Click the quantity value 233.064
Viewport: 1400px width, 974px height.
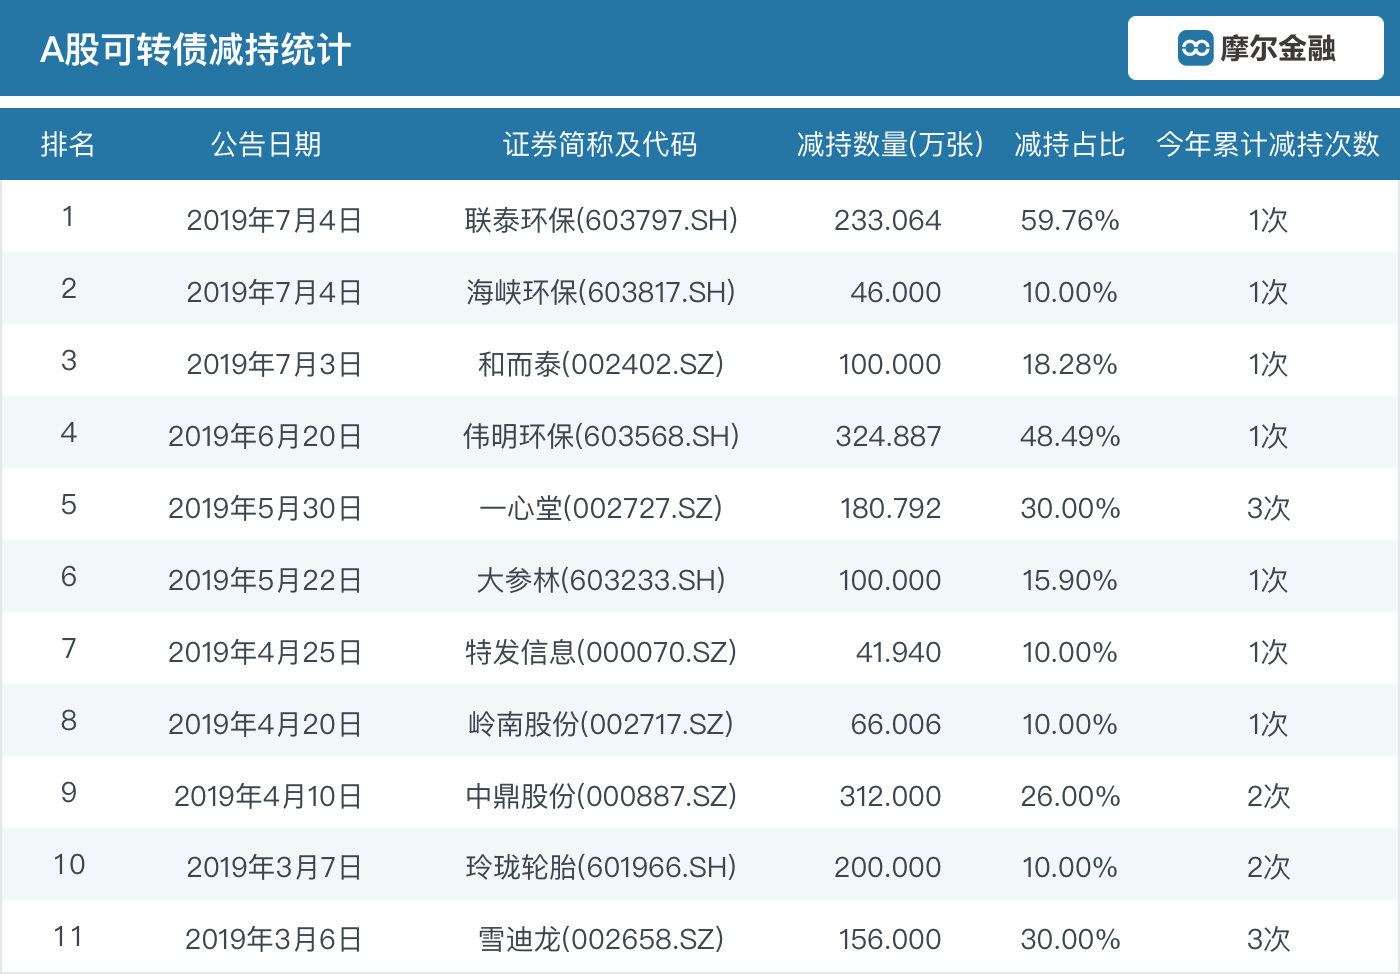click(888, 220)
